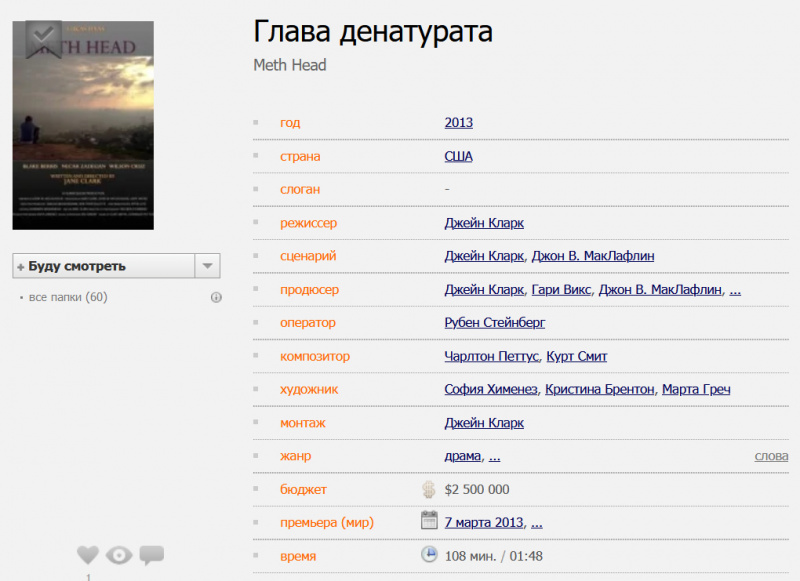This screenshot has width=800, height=581.
Task: Toggle the watched checkmark on the poster
Action: point(42,38)
